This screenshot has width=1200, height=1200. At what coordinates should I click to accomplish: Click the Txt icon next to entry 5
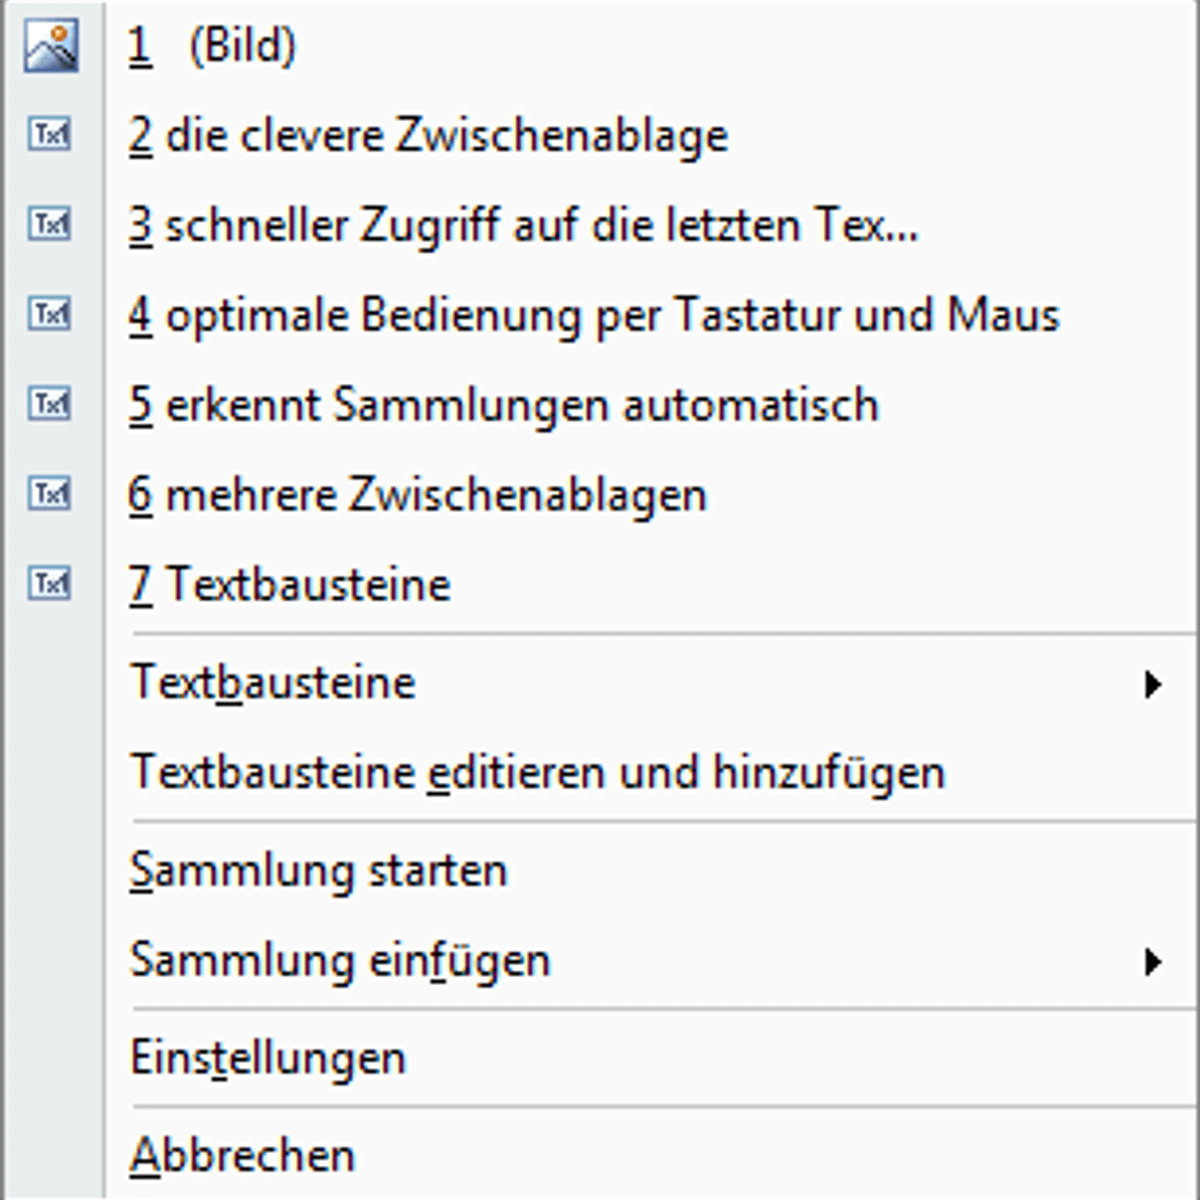tap(49, 404)
